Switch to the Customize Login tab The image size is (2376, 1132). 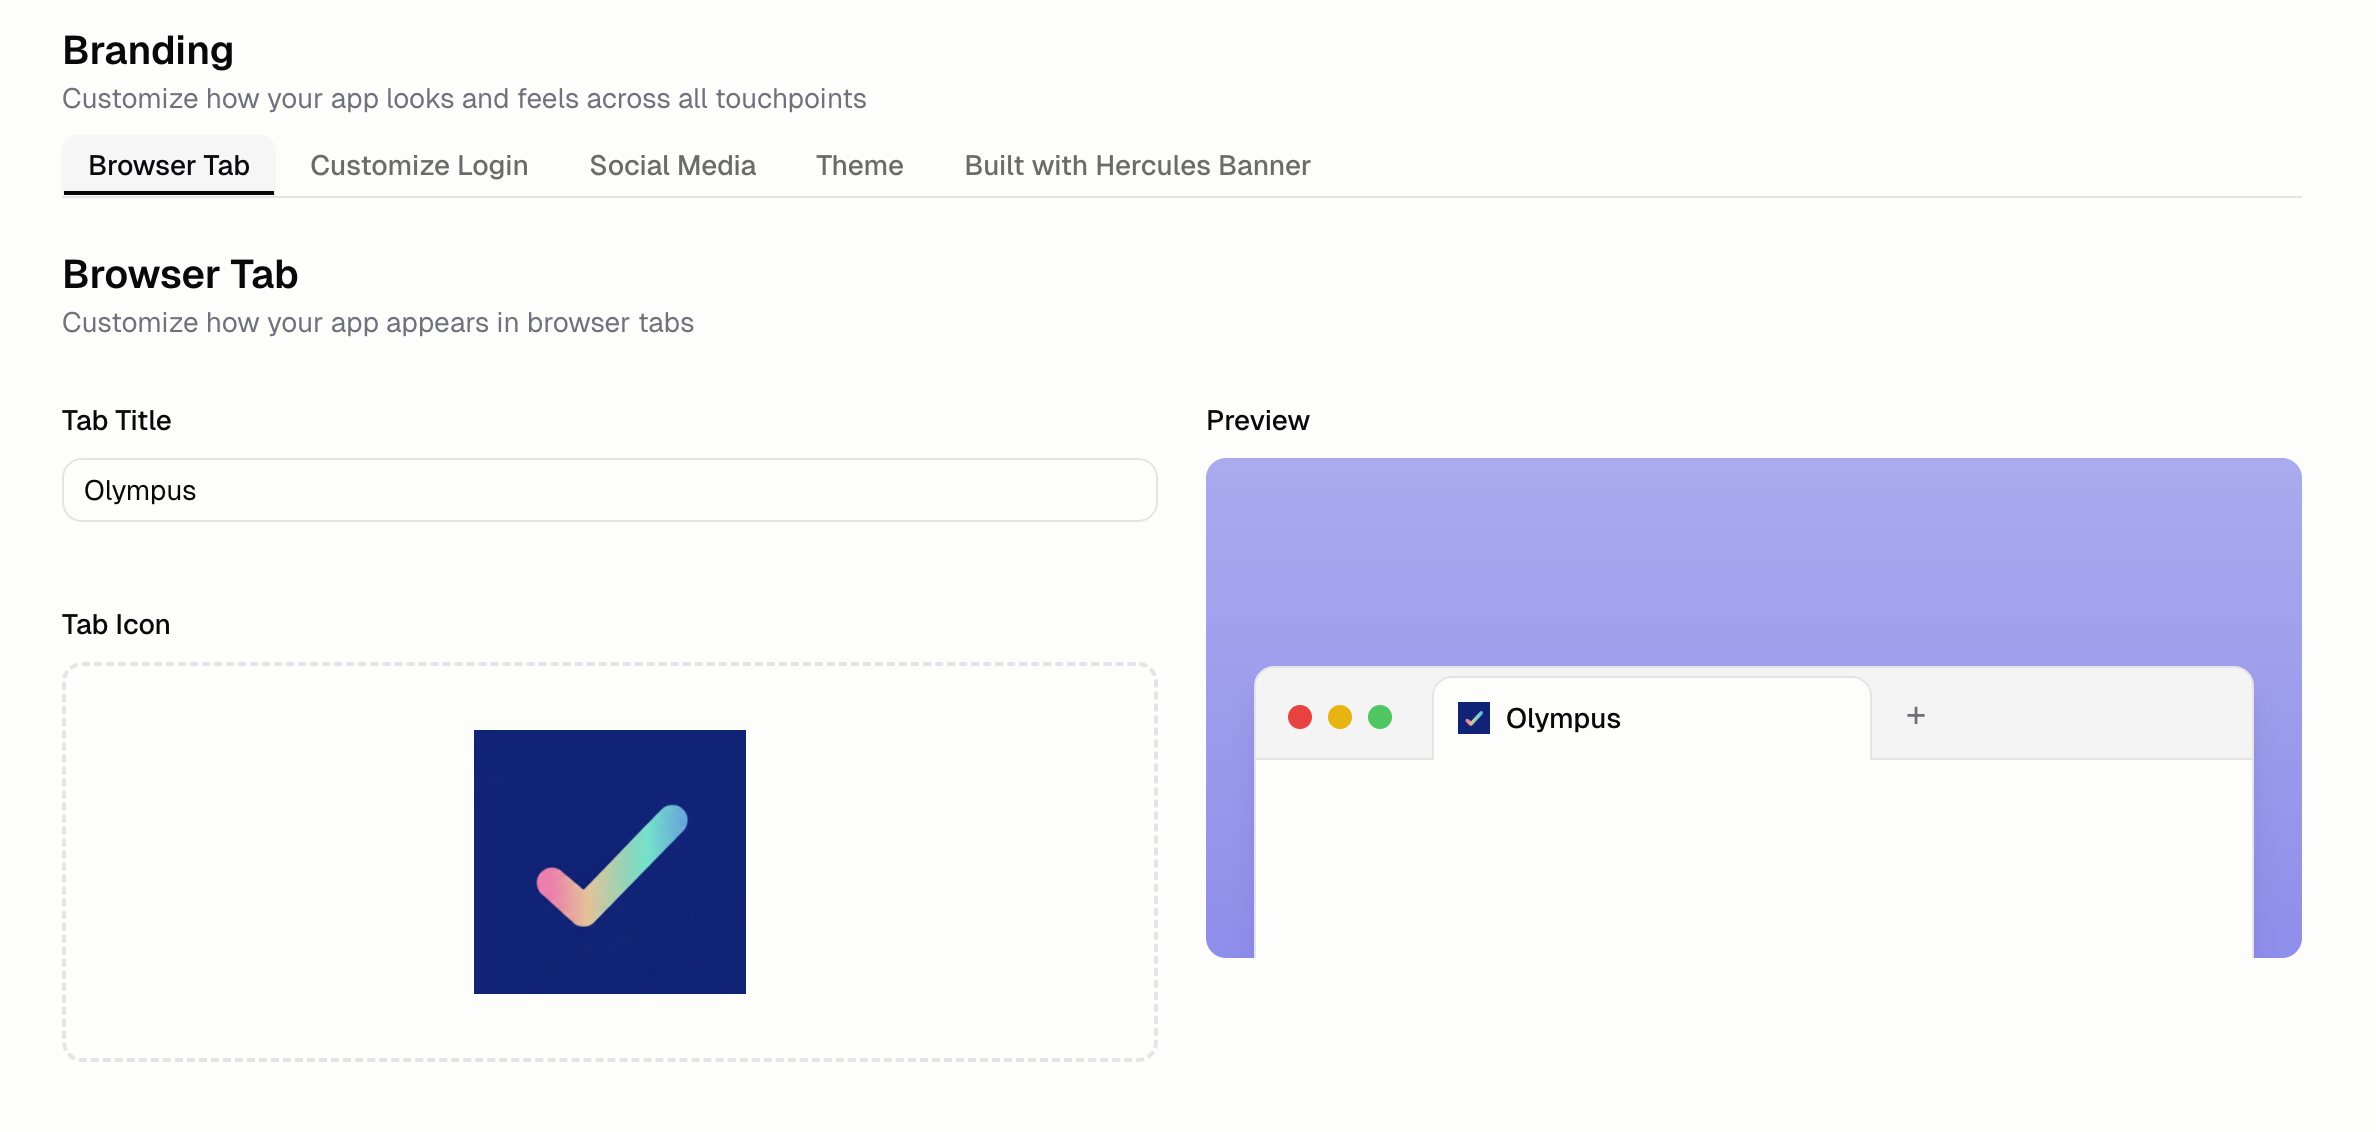(x=419, y=165)
